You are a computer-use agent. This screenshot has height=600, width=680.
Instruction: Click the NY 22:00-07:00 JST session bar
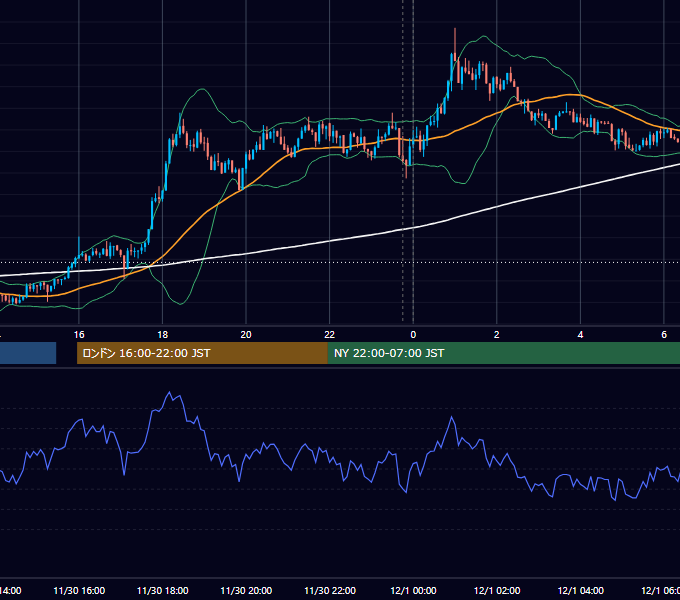point(503,353)
